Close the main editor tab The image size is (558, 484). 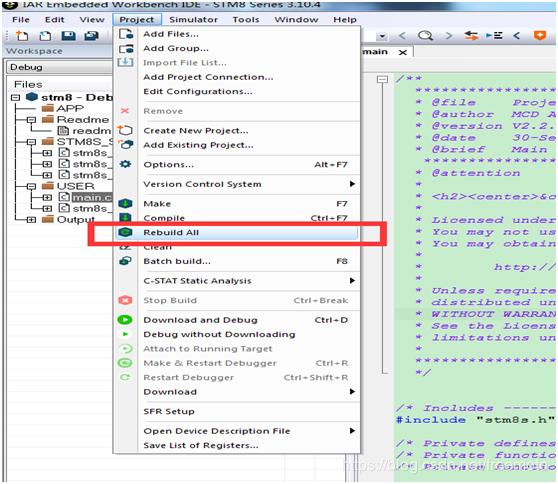pos(402,52)
